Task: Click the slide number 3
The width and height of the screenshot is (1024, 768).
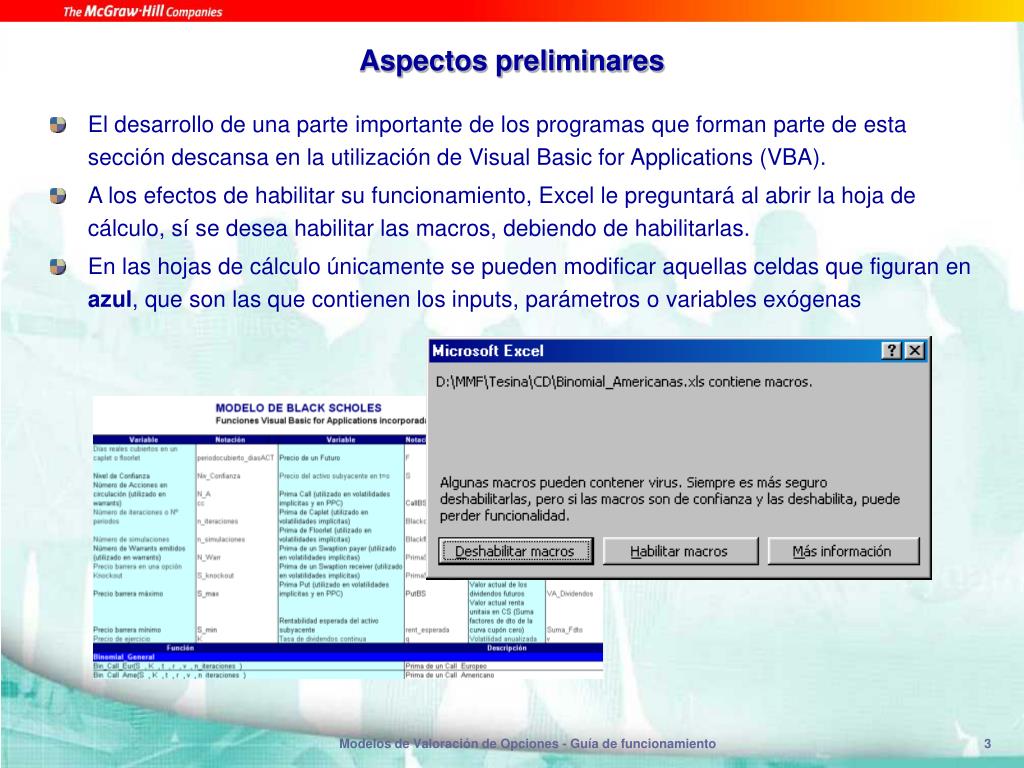Action: [988, 743]
